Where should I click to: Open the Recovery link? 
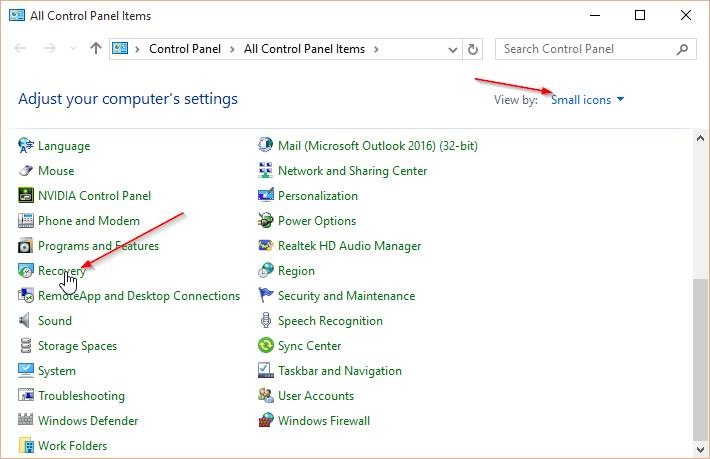pyautogui.click(x=62, y=271)
